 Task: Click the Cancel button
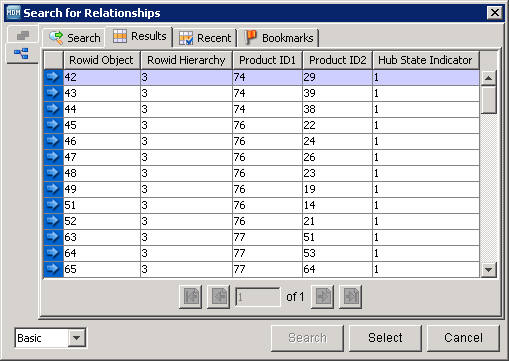tap(463, 338)
